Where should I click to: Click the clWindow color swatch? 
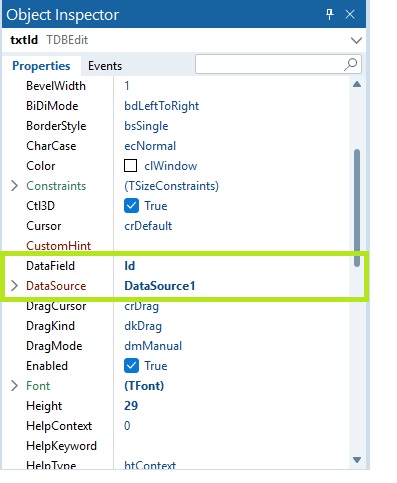(x=130, y=166)
